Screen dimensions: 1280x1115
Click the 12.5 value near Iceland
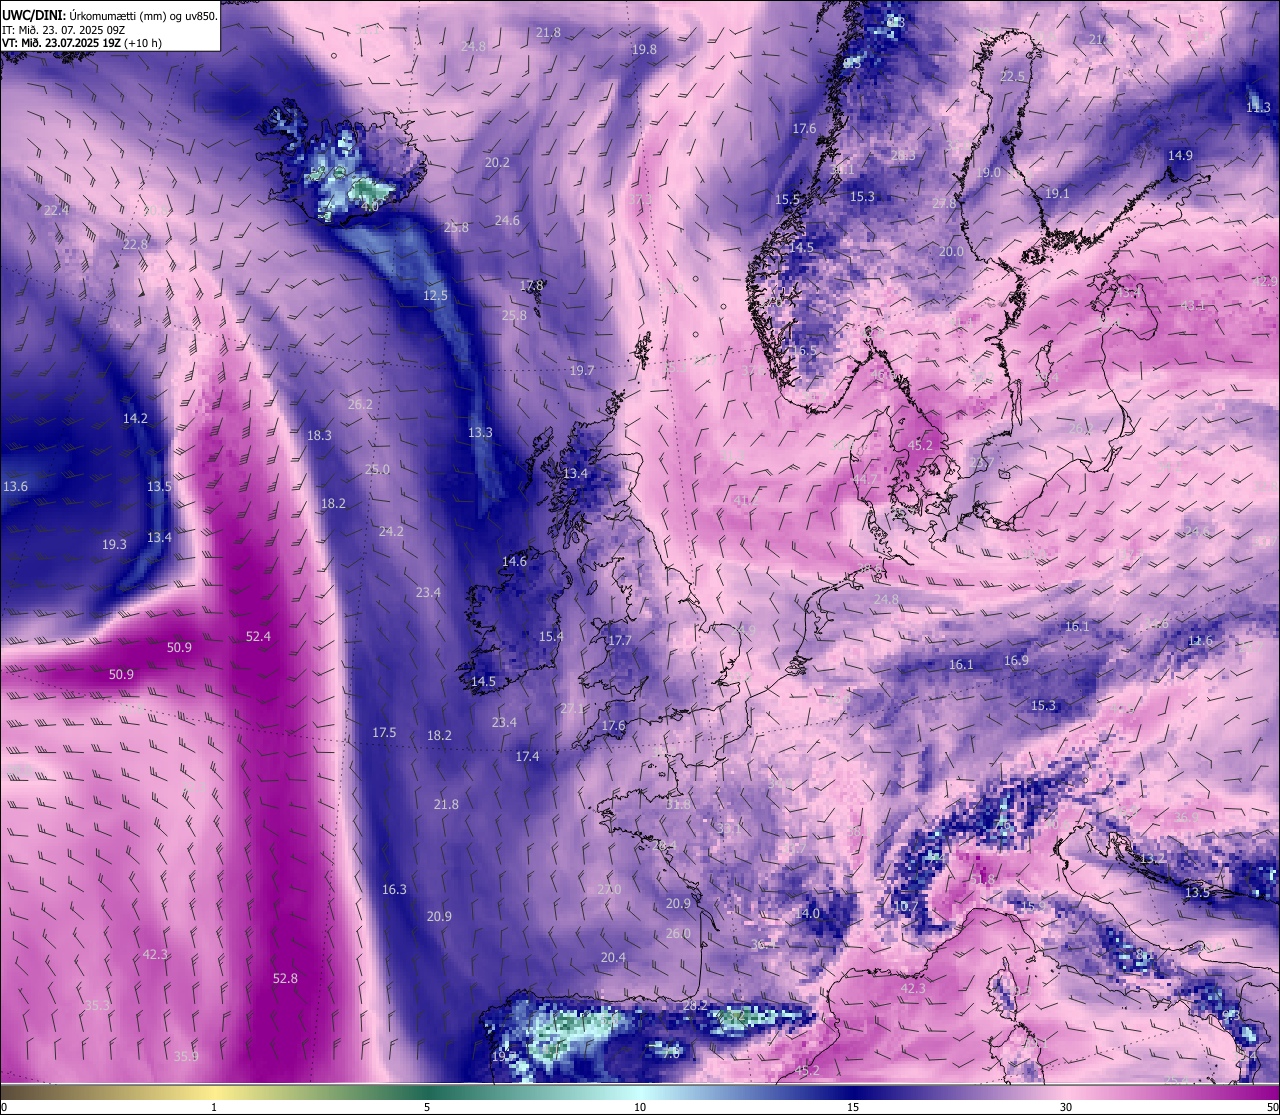pyautogui.click(x=435, y=295)
